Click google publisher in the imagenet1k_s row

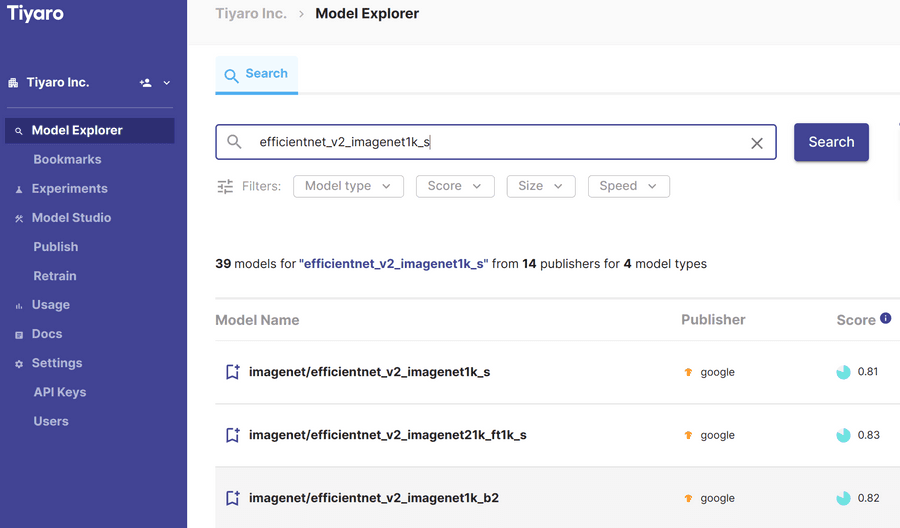tap(717, 372)
